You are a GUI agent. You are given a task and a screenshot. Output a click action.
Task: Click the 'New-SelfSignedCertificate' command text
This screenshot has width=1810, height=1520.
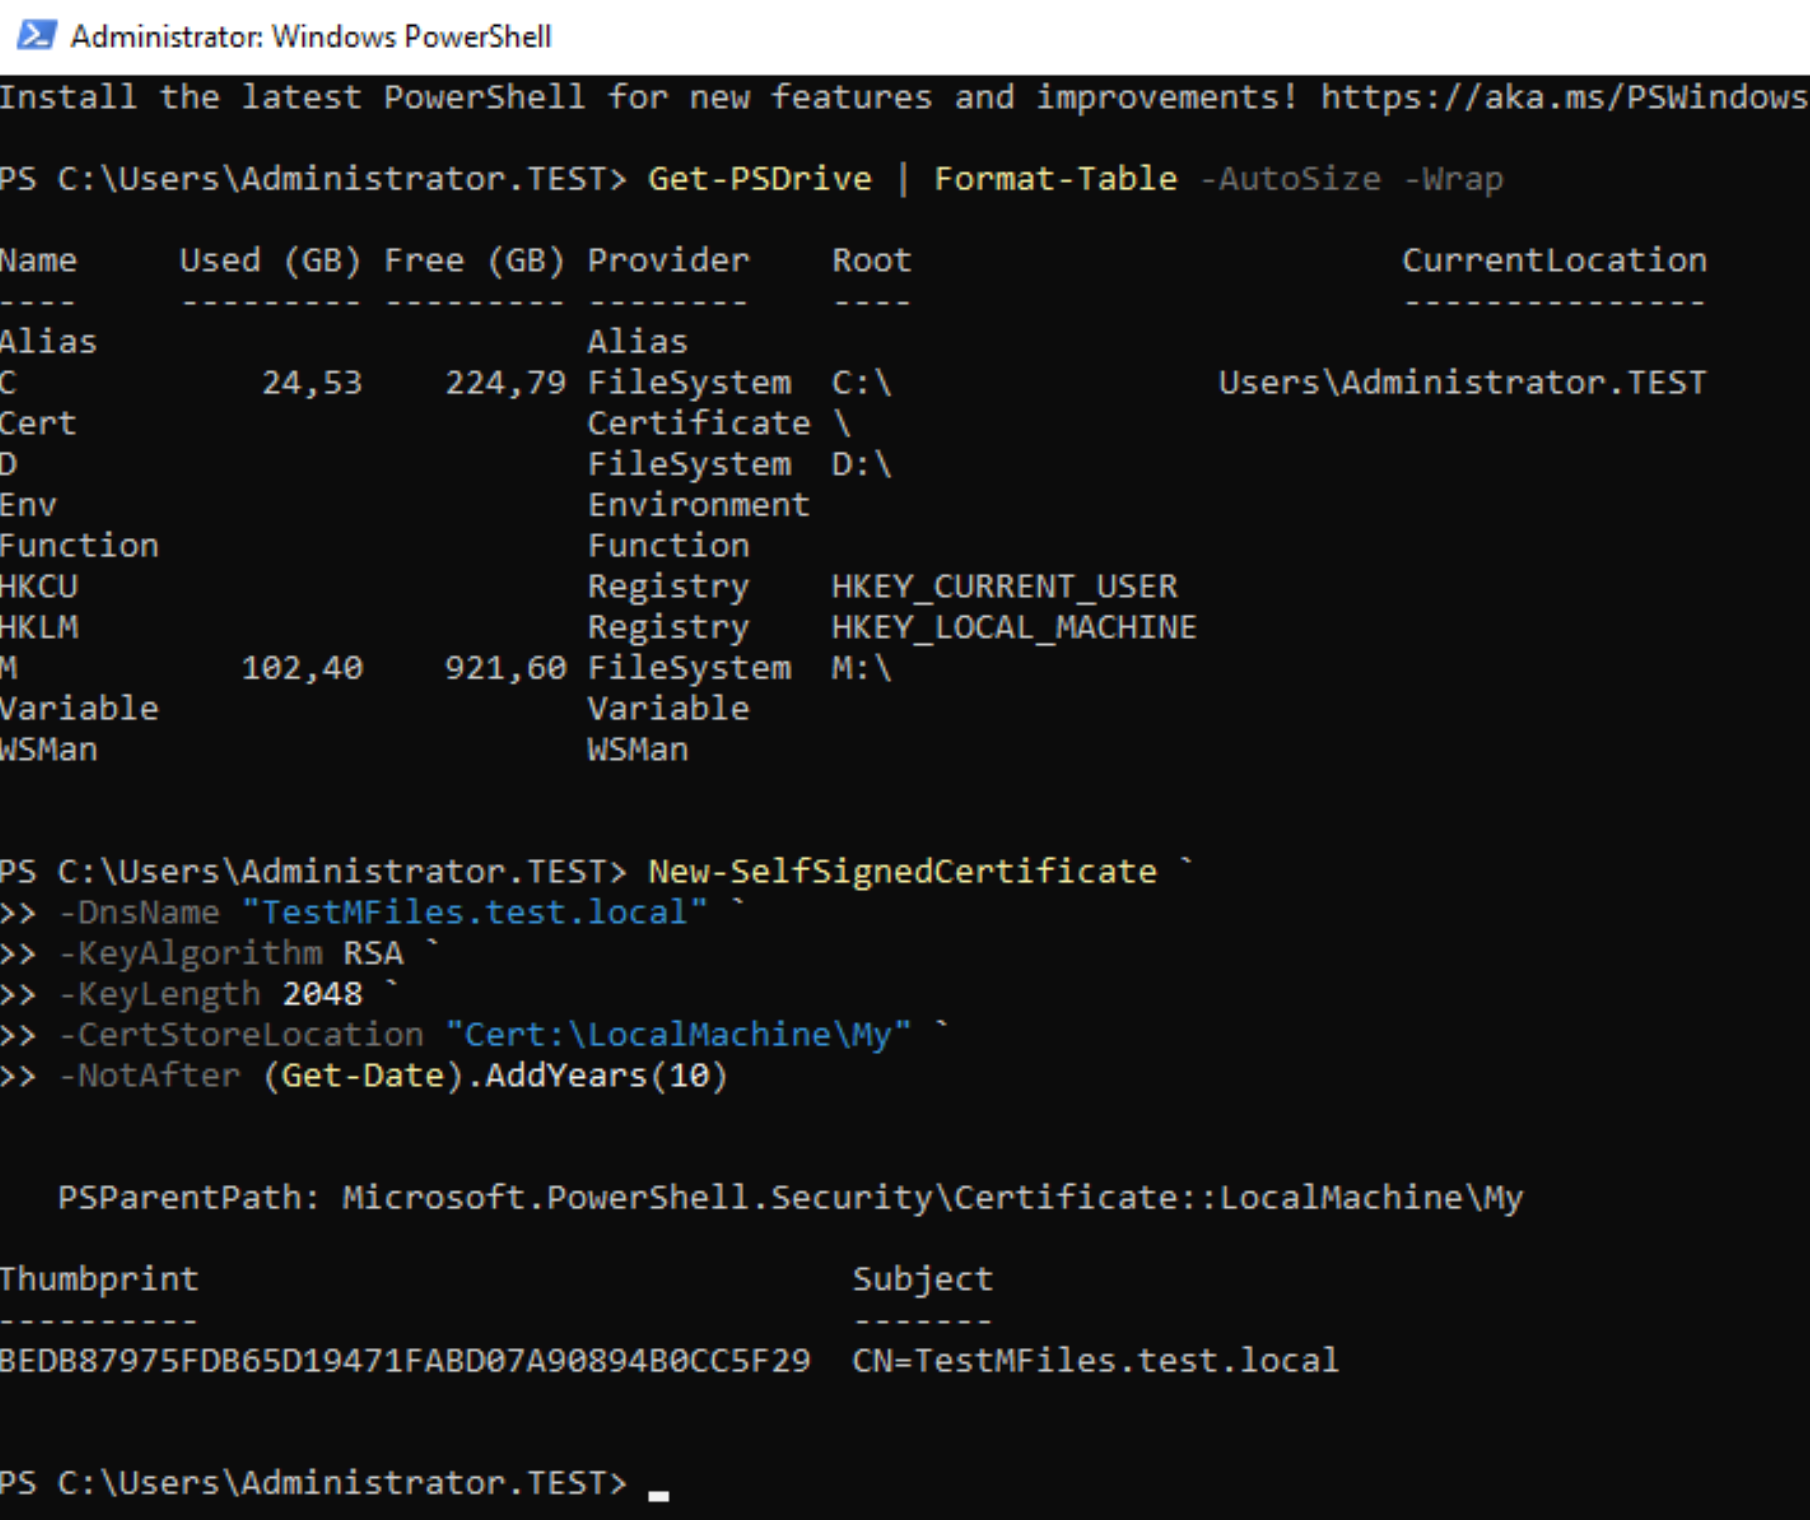click(x=902, y=872)
